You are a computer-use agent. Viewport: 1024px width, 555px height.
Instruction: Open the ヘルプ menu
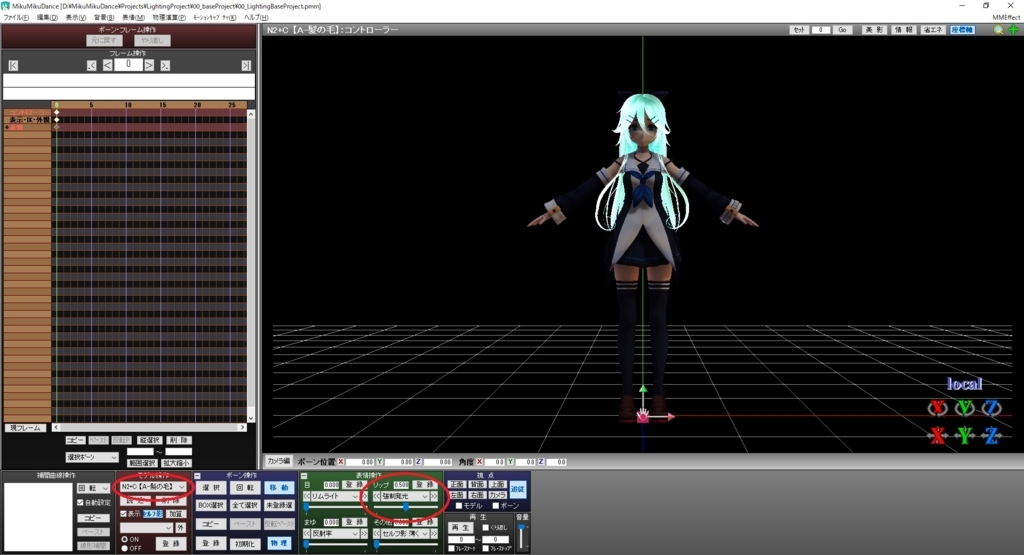pos(256,18)
